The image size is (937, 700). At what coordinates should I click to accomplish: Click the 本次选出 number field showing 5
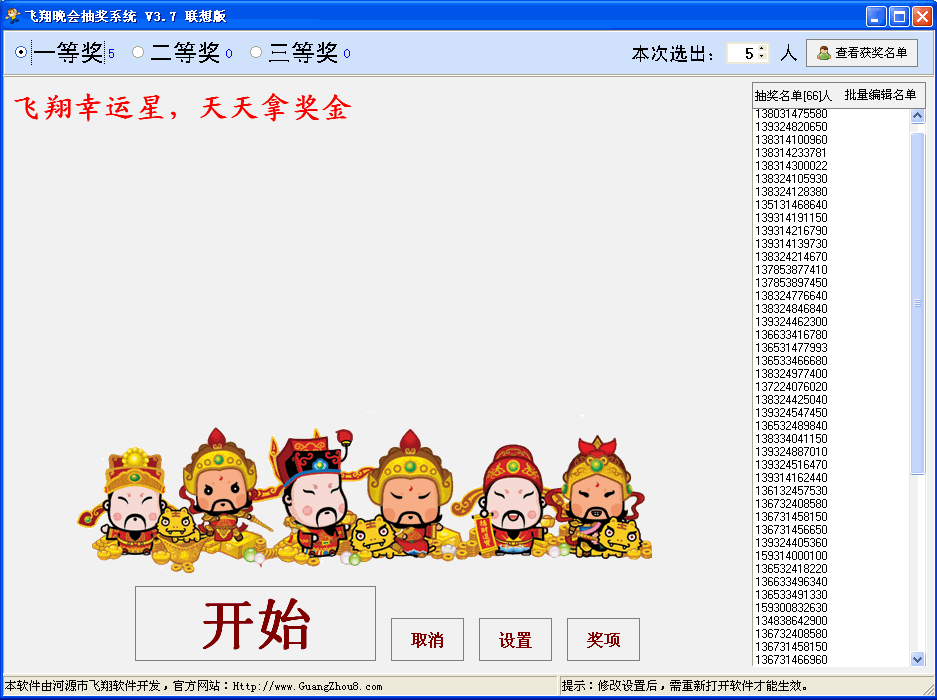742,53
